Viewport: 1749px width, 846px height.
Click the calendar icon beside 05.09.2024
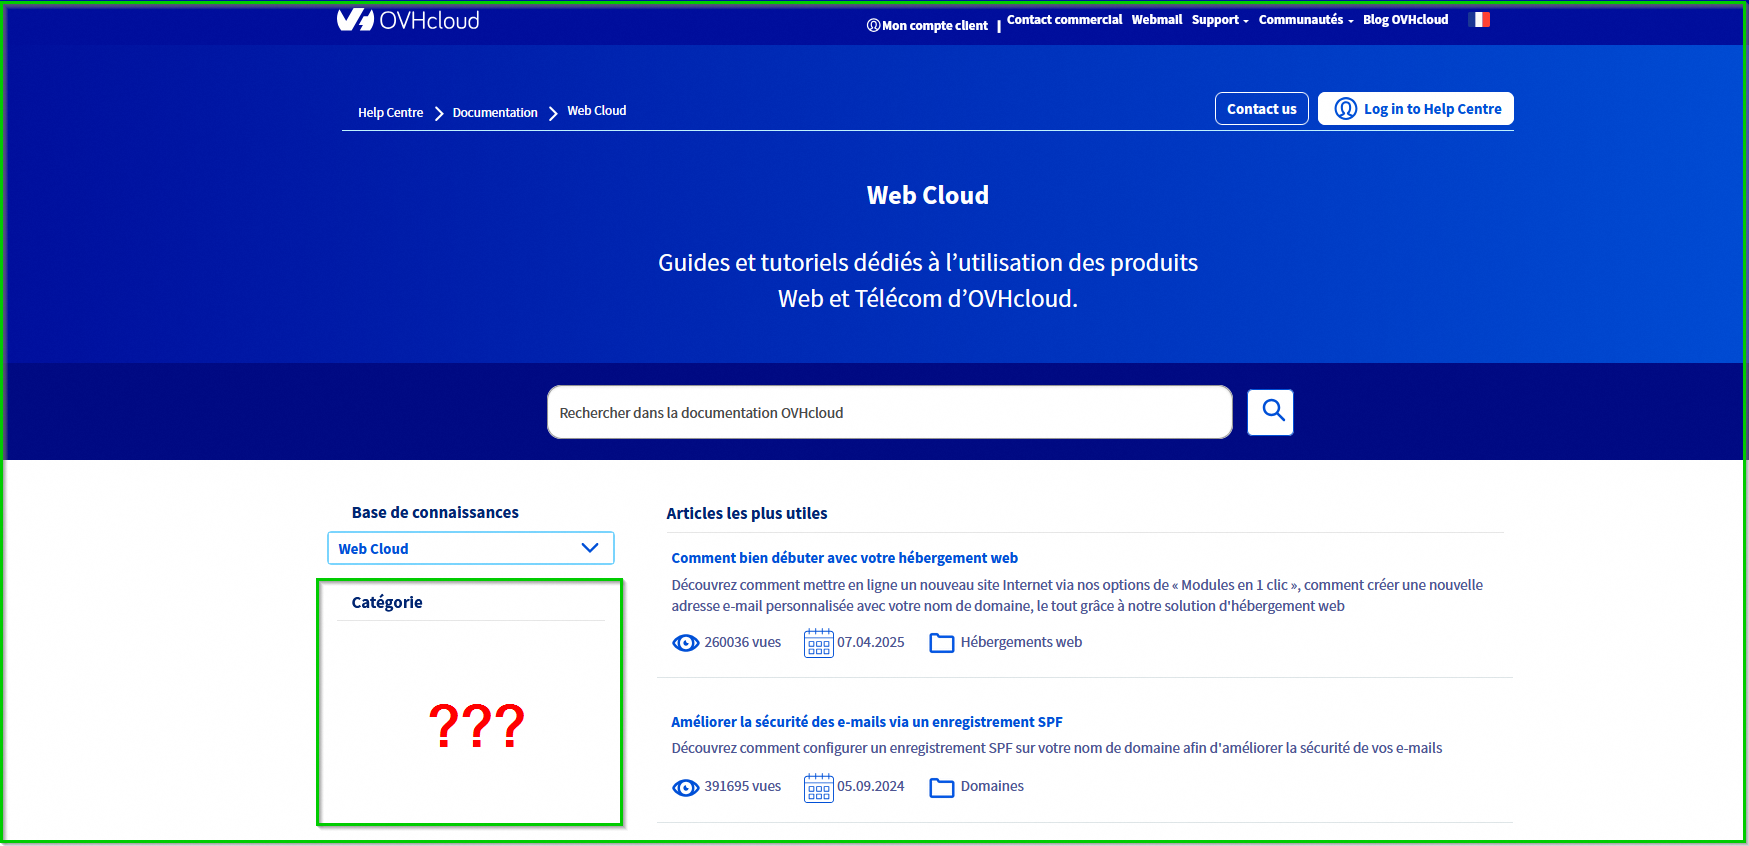click(x=818, y=788)
